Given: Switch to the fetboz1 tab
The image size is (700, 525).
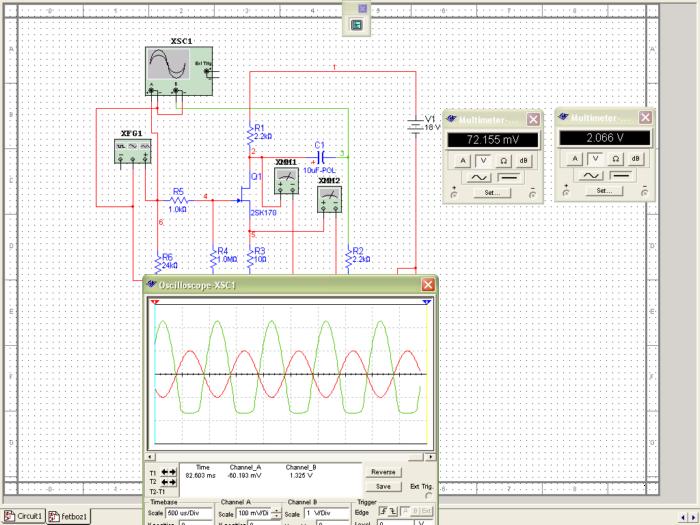Looking at the screenshot, I should (x=69, y=517).
